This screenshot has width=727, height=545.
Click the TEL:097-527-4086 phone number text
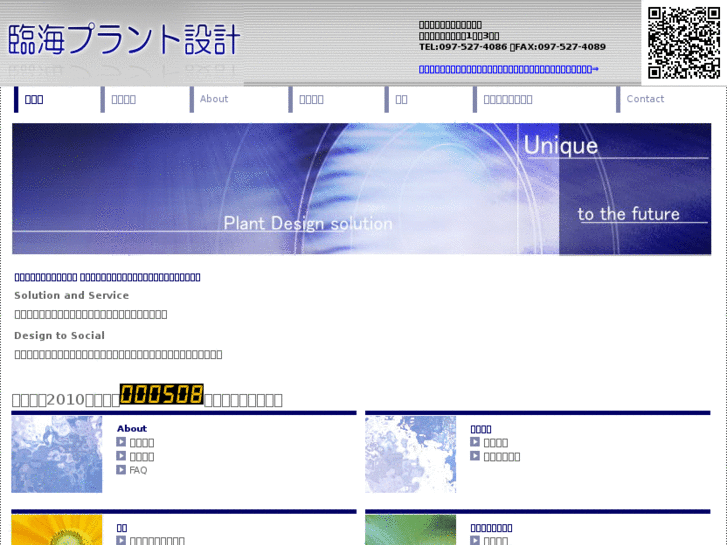tap(463, 47)
